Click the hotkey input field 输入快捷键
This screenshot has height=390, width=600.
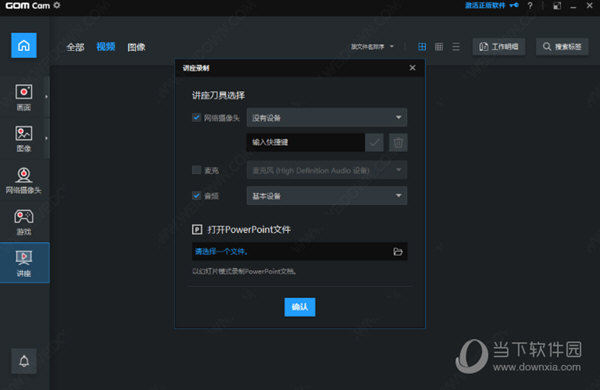pyautogui.click(x=305, y=142)
